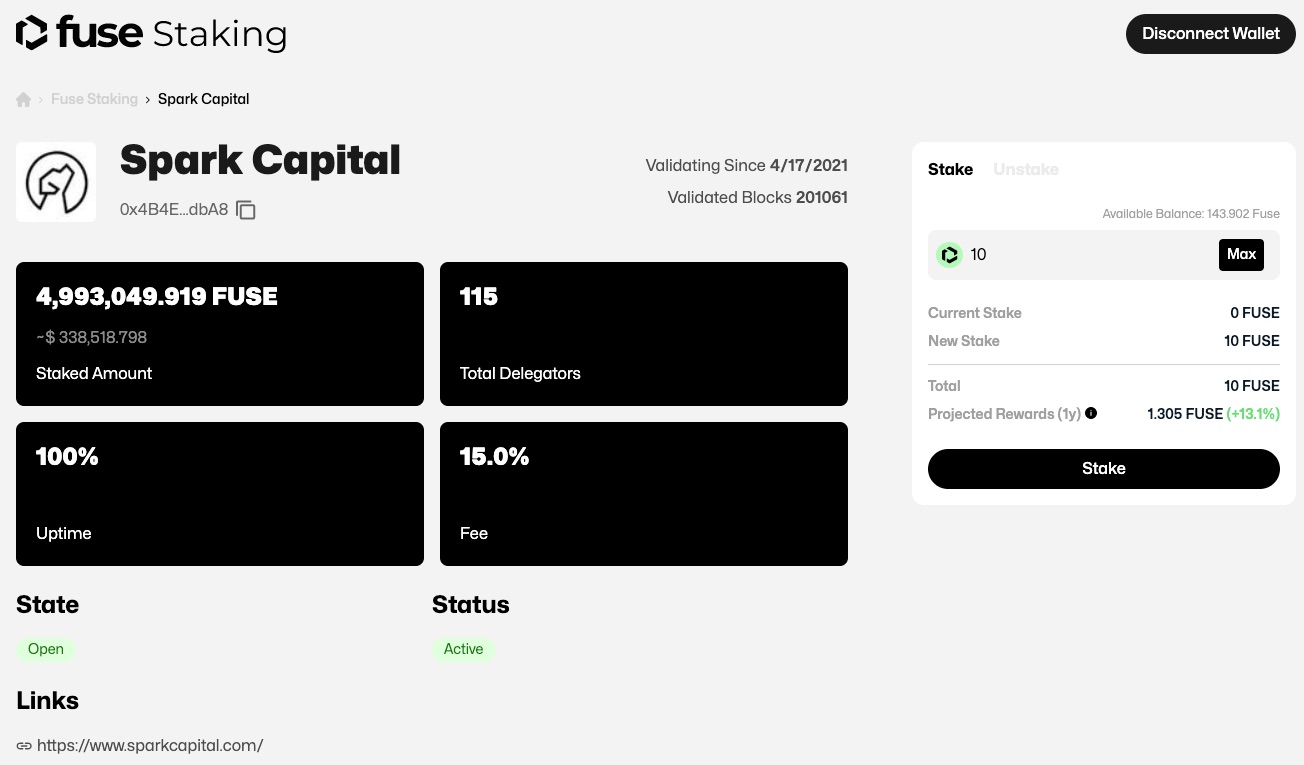Copy the validator address with the copy icon
The height and width of the screenshot is (765, 1304).
click(x=246, y=210)
